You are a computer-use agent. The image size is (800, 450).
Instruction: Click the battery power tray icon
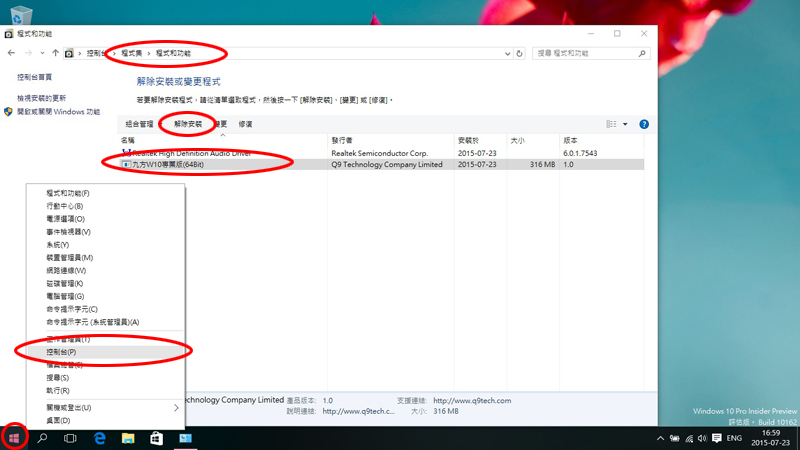click(x=674, y=438)
